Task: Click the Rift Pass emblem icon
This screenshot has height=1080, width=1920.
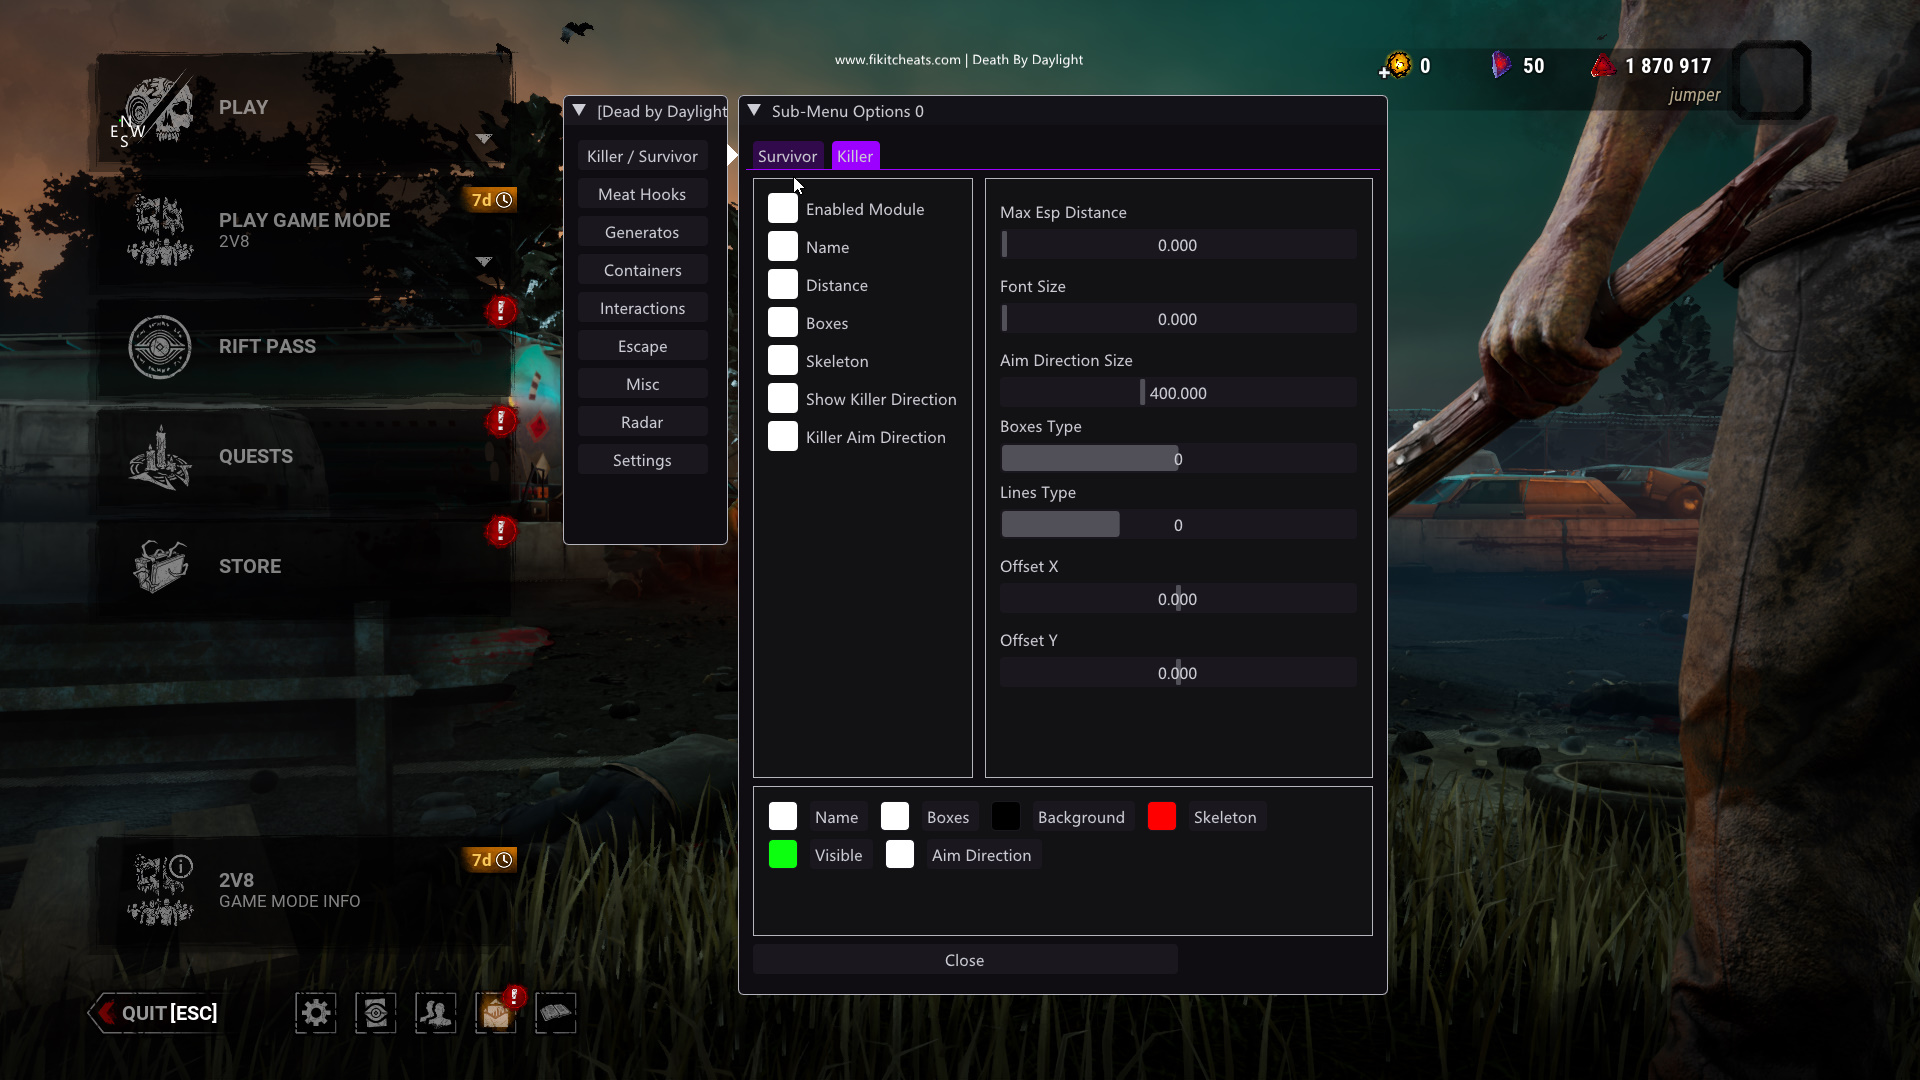Action: [160, 347]
